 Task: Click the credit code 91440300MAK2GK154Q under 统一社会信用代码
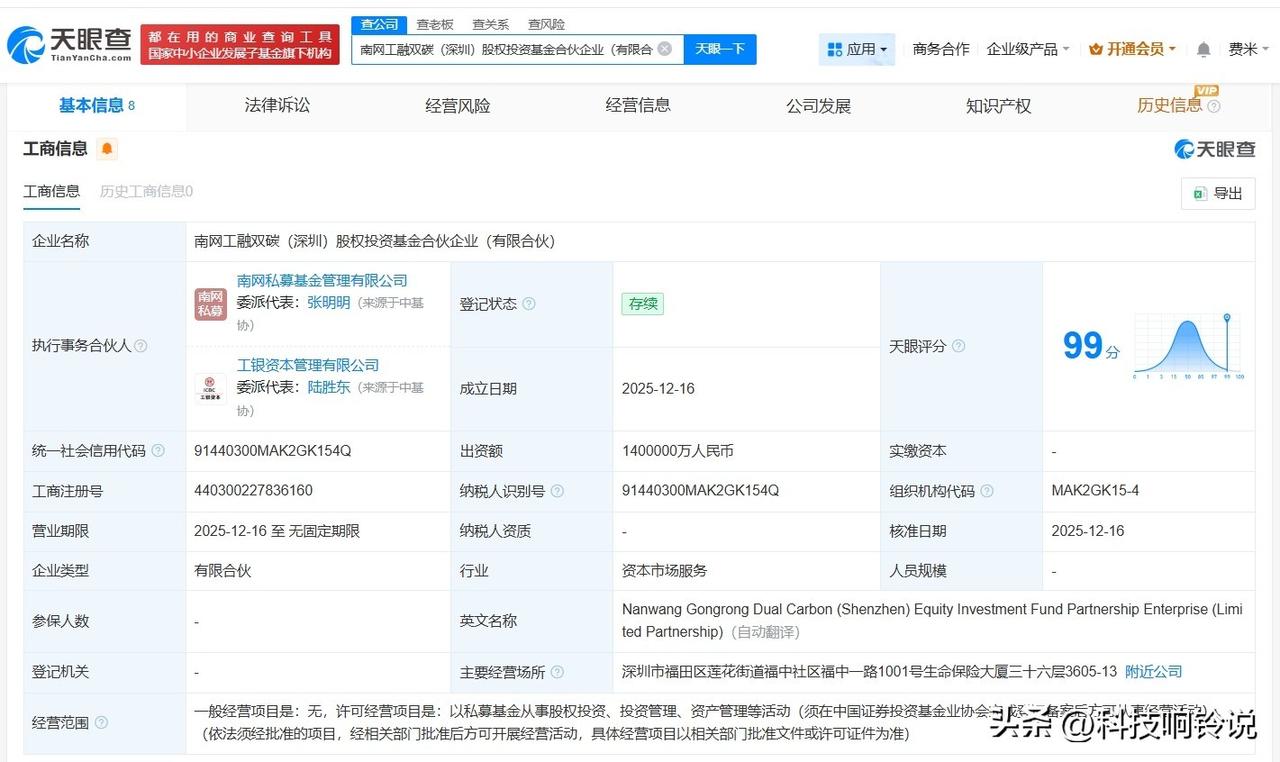pos(273,451)
